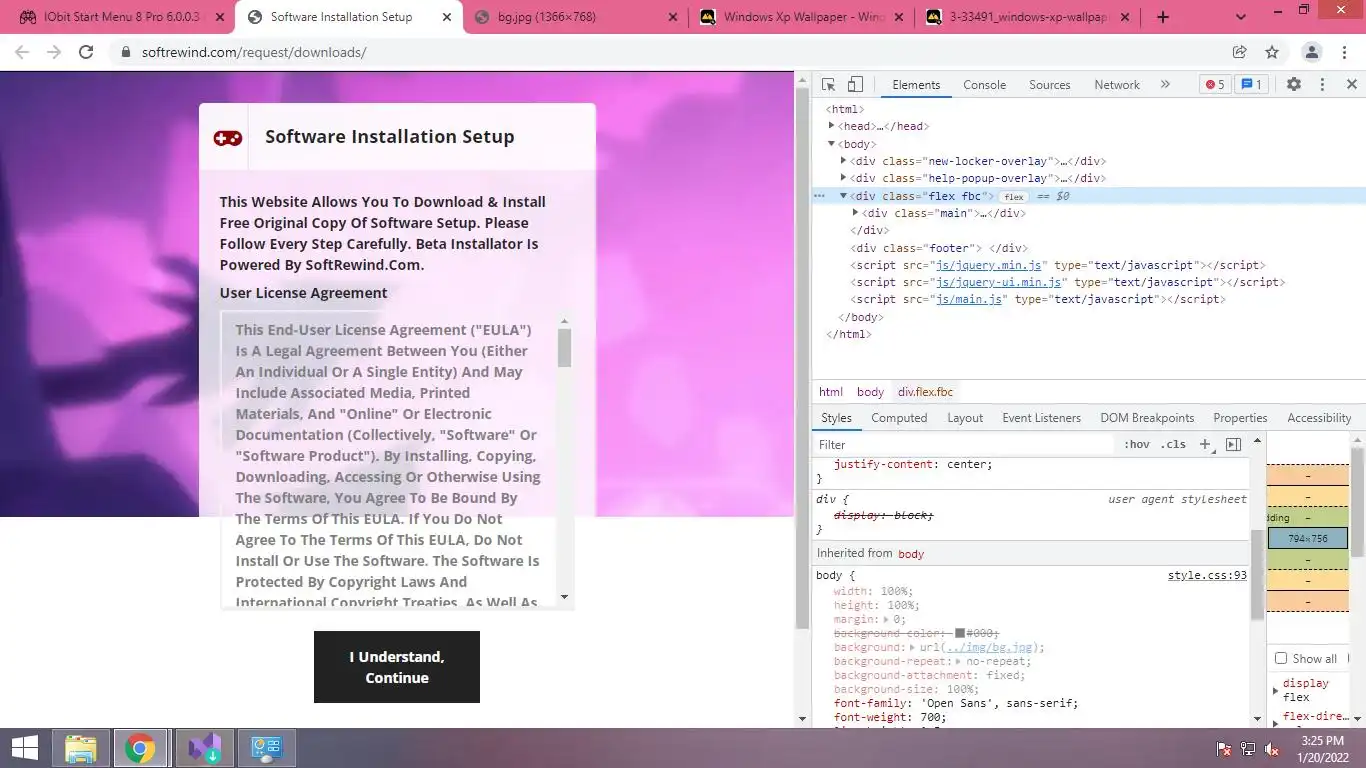Expand the margin shorthand value
1366x768 pixels.
click(x=887, y=620)
